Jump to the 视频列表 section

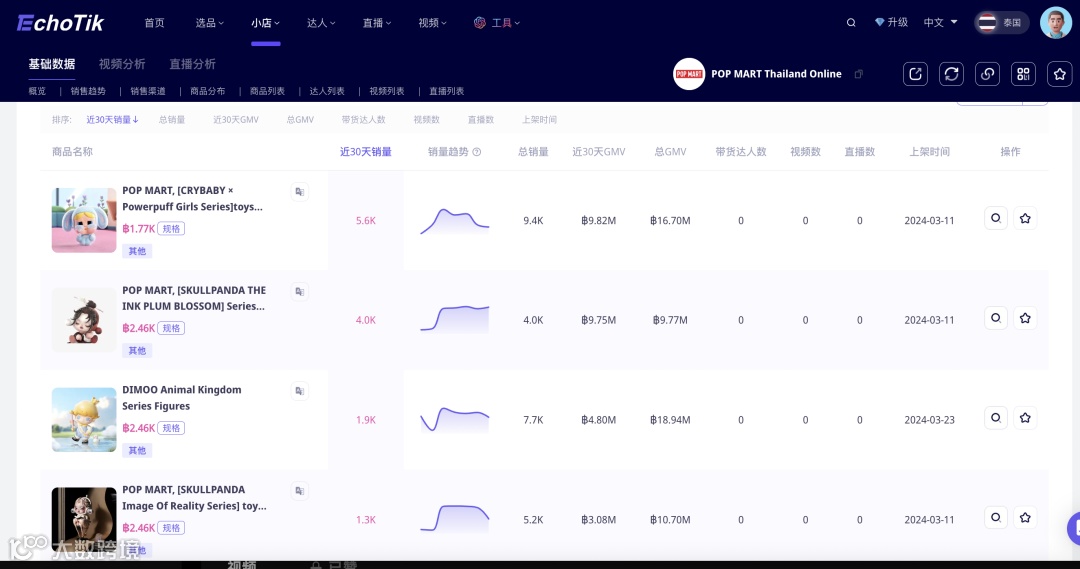[x=386, y=91]
